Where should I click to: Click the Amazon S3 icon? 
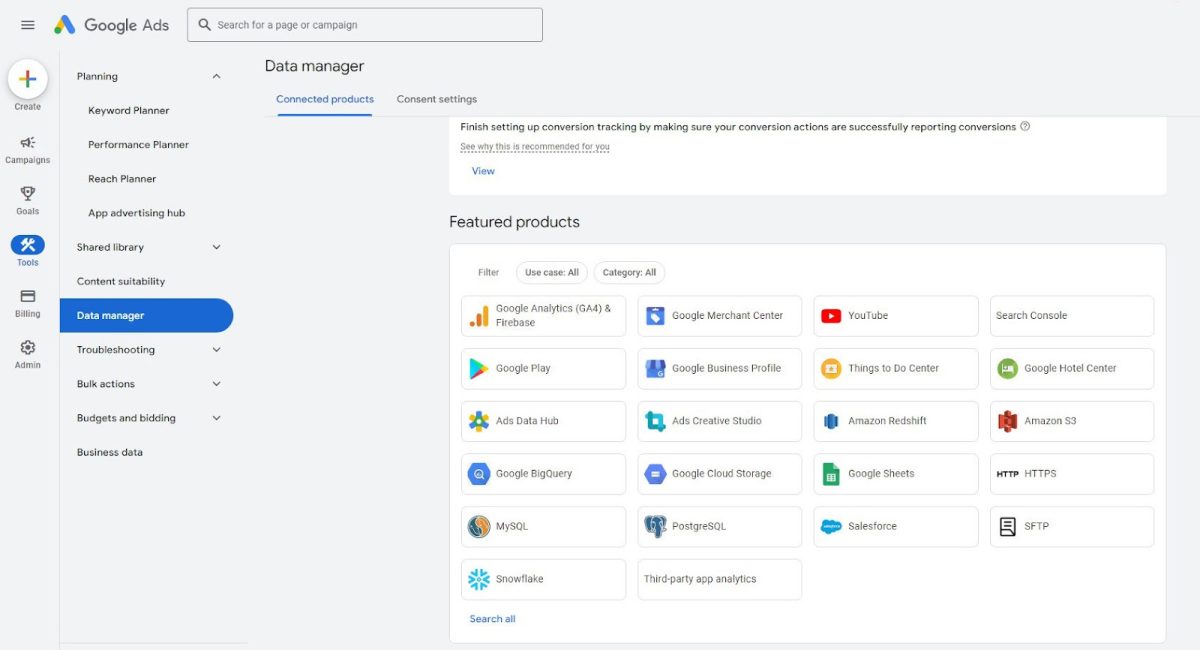coord(1007,421)
